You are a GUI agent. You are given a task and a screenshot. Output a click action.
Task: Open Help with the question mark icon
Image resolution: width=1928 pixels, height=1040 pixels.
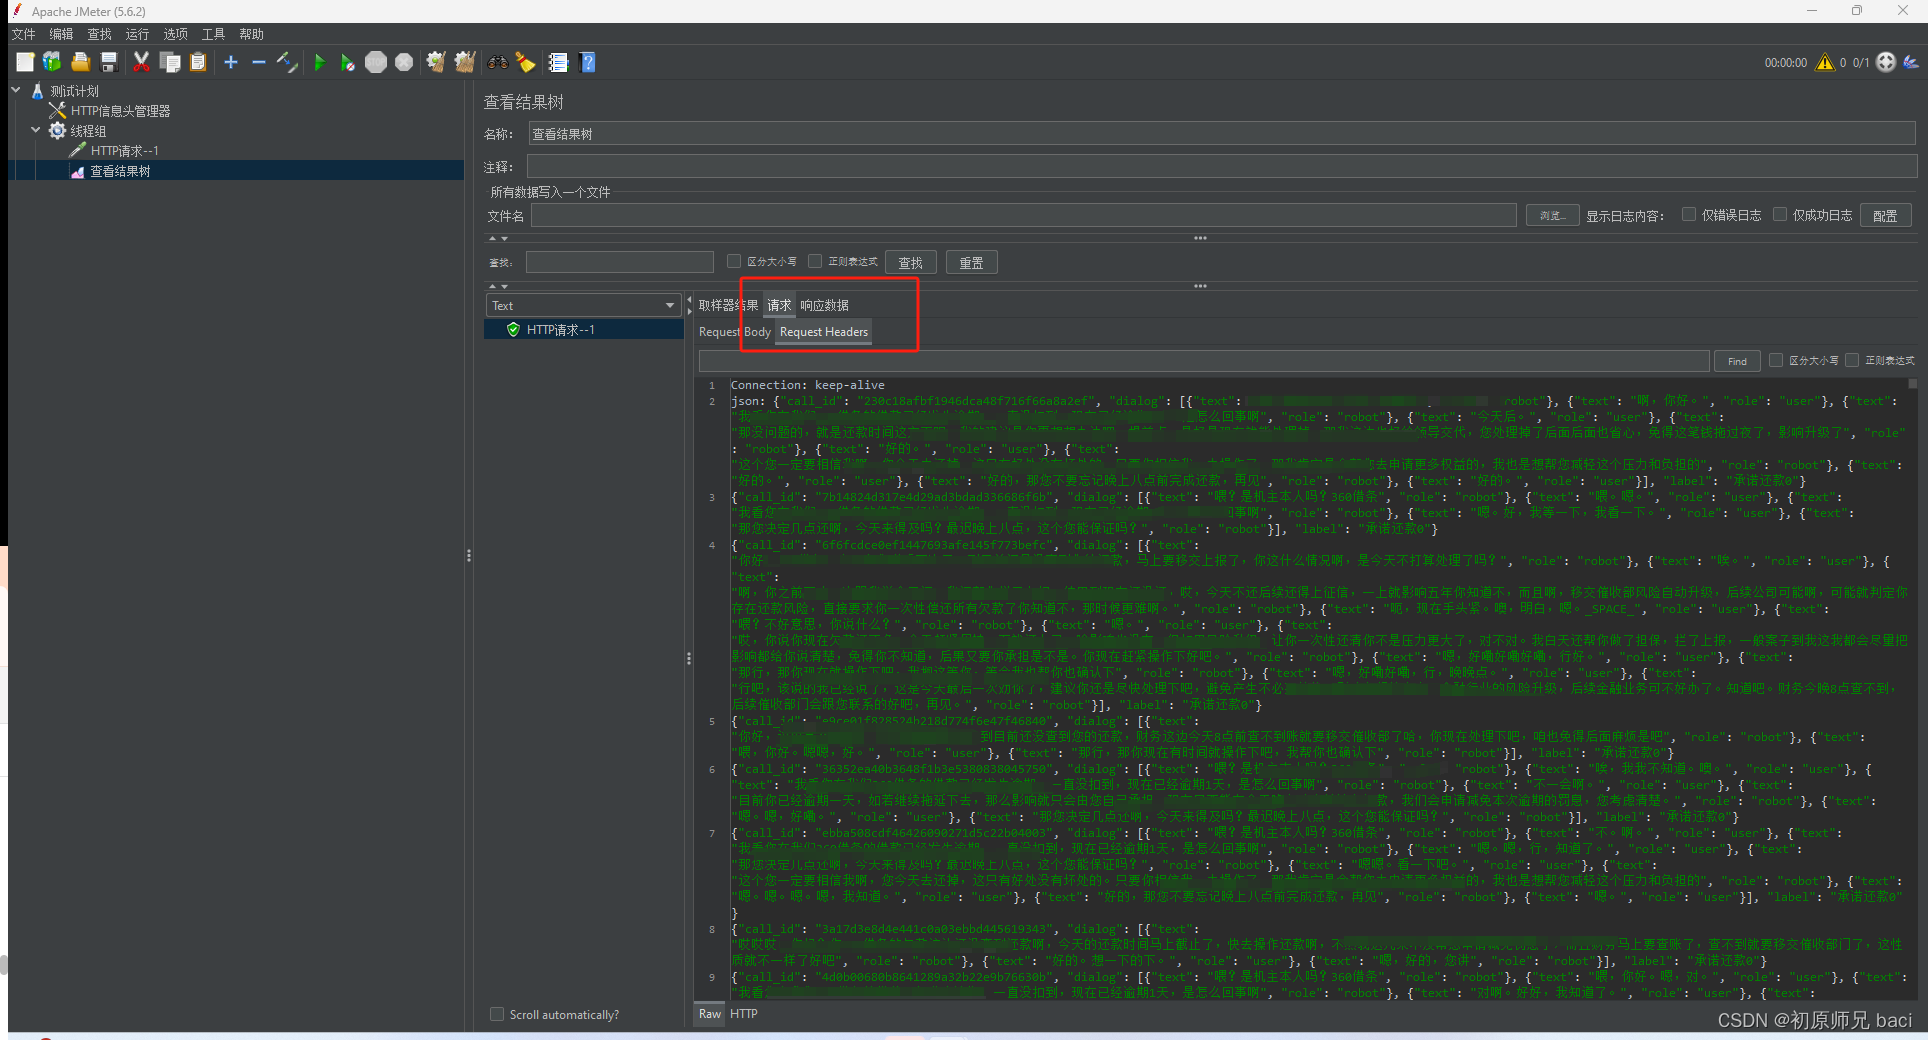588,62
